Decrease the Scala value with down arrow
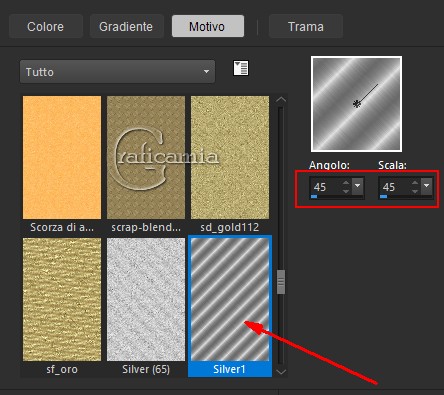This screenshot has width=444, height=395. pos(415,191)
